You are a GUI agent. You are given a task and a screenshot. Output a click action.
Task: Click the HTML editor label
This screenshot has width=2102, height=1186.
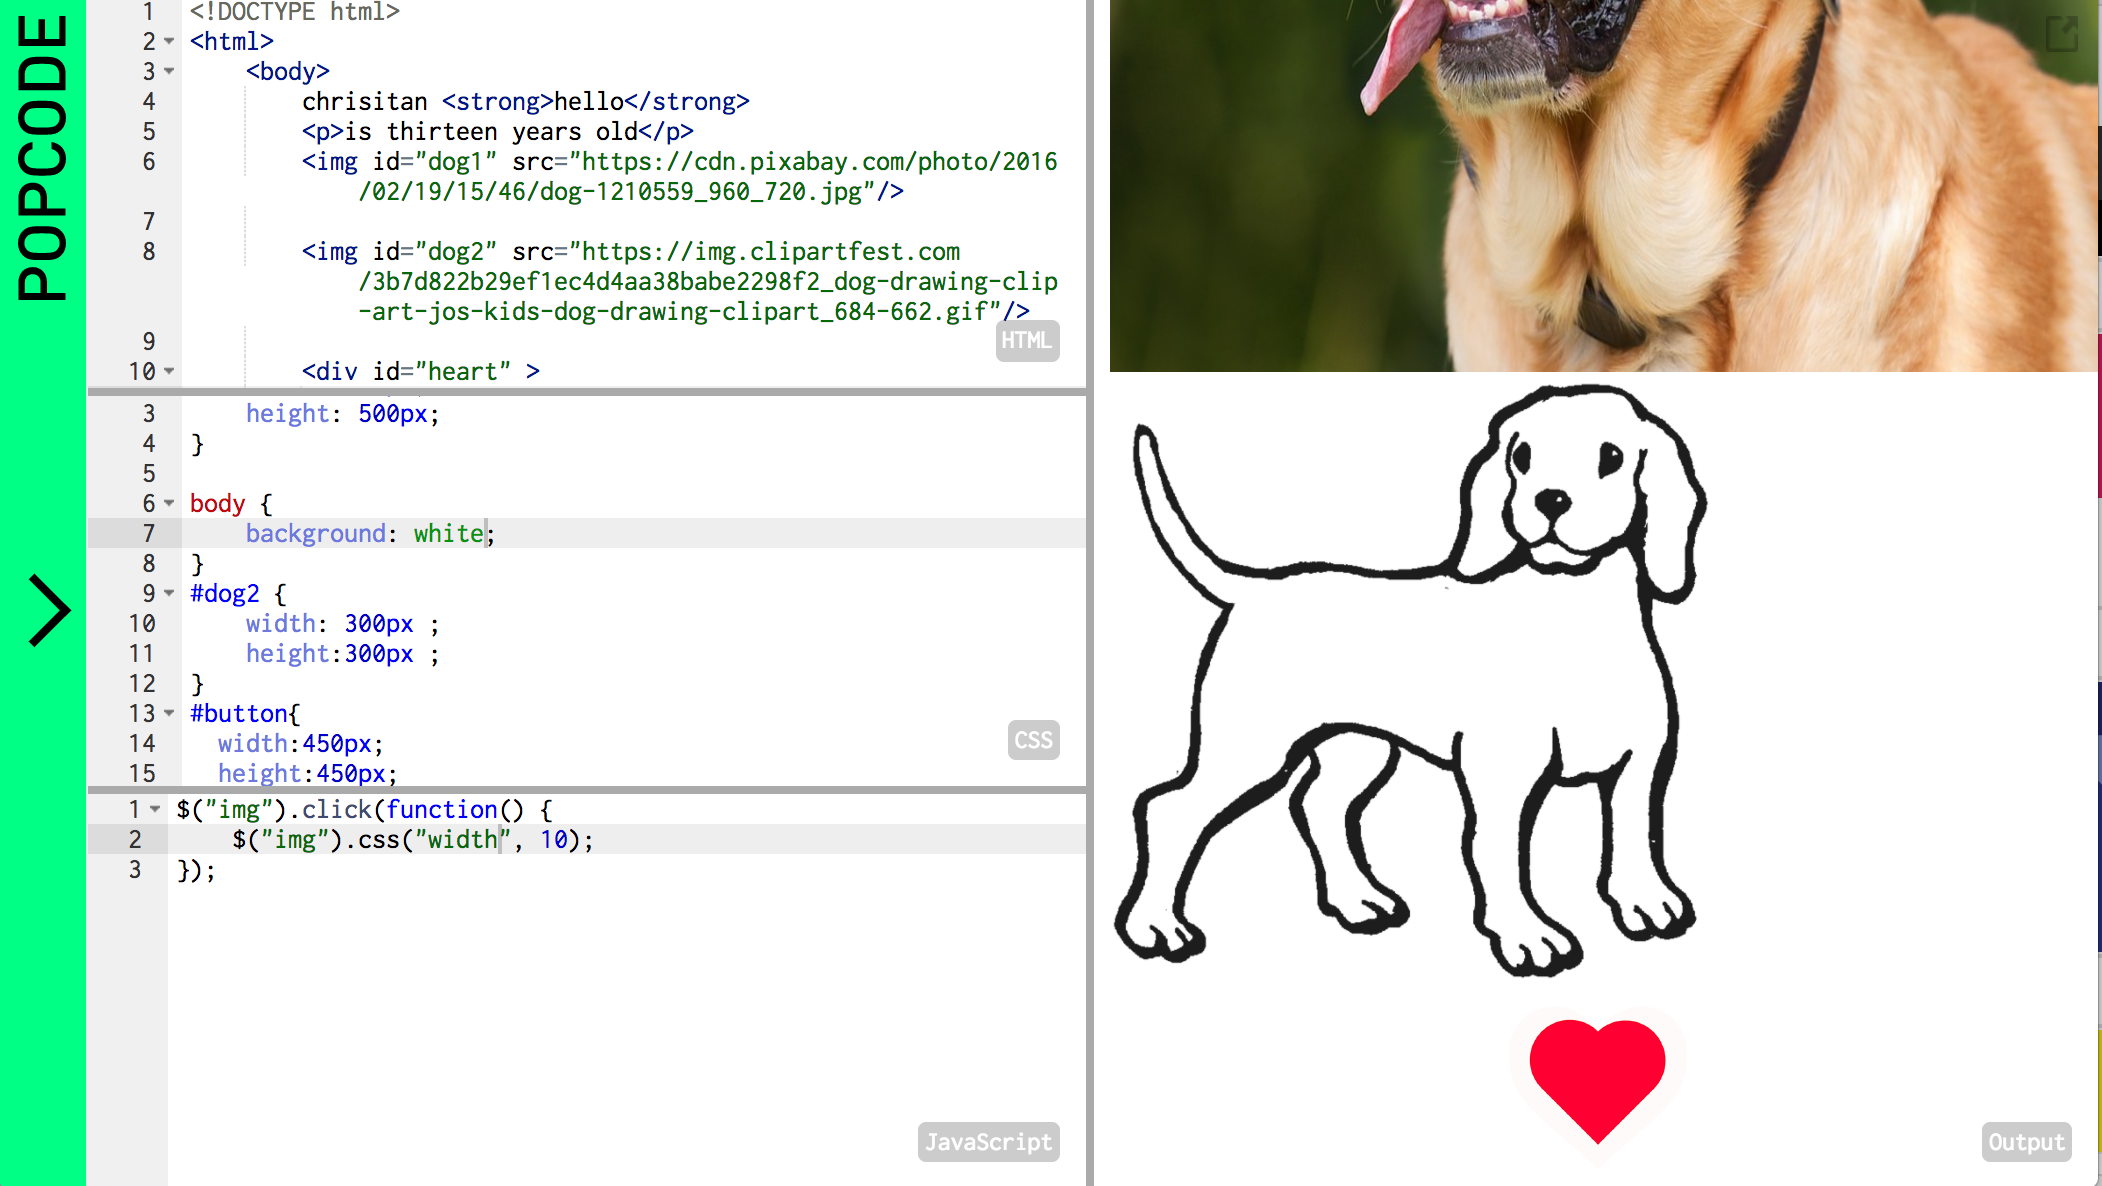pos(1026,341)
